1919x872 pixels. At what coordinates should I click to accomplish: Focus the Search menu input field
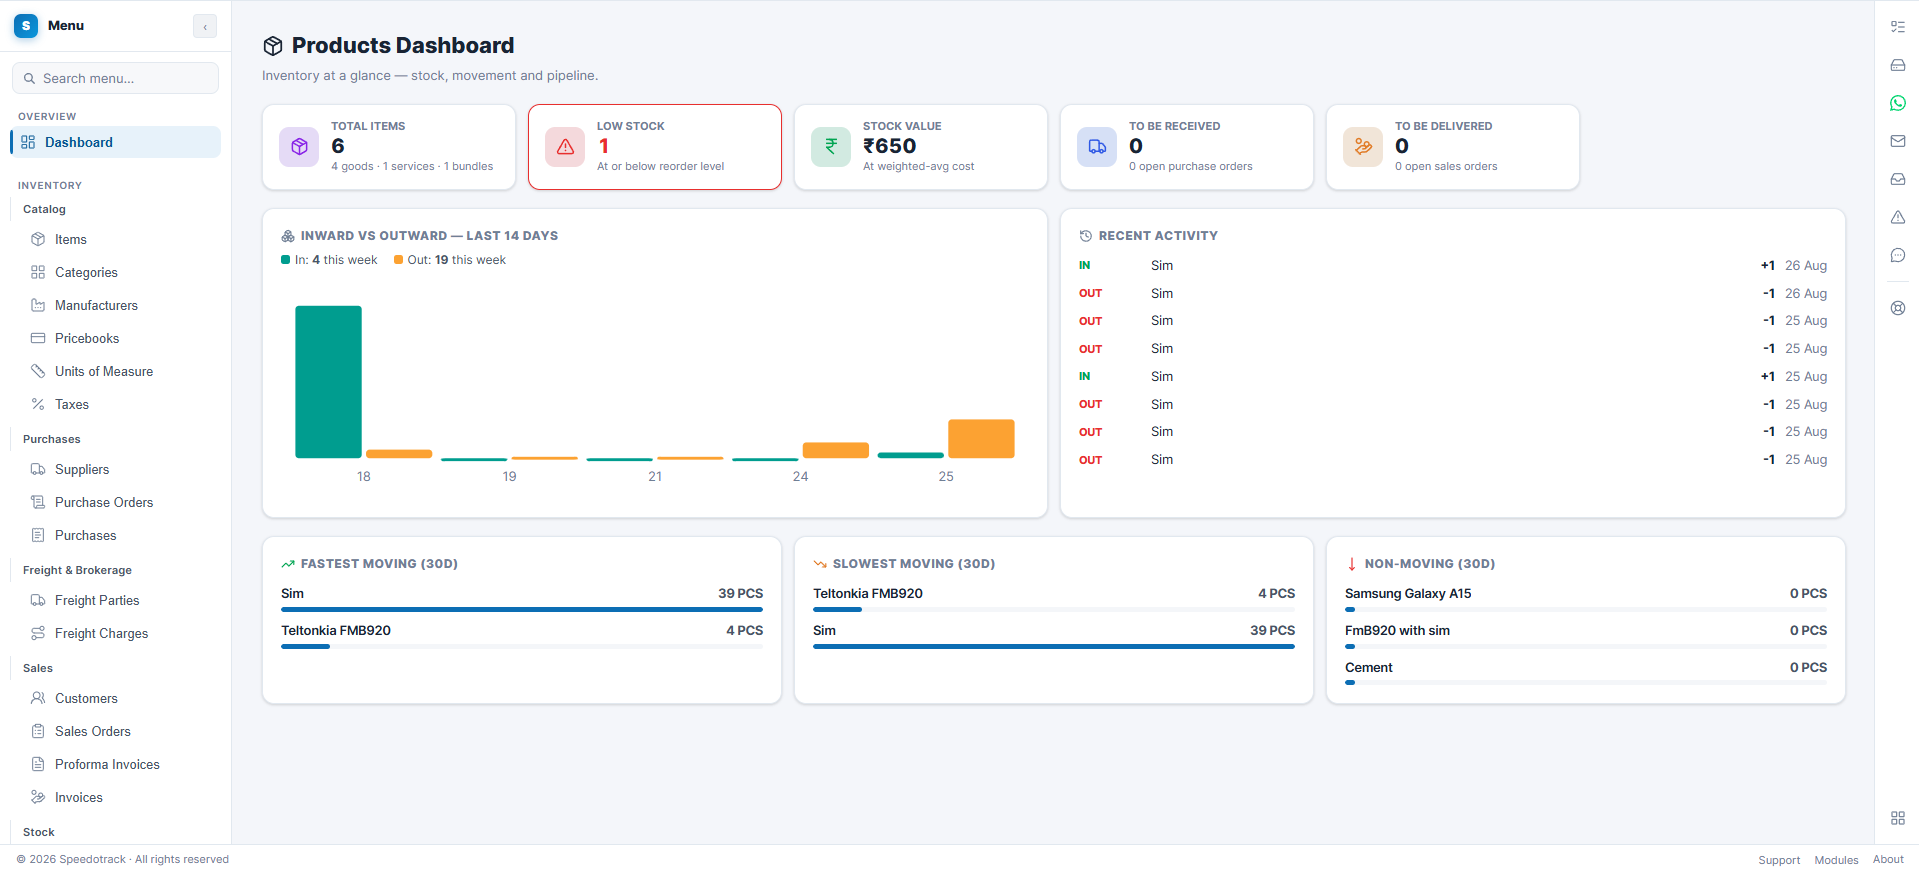pyautogui.click(x=116, y=78)
